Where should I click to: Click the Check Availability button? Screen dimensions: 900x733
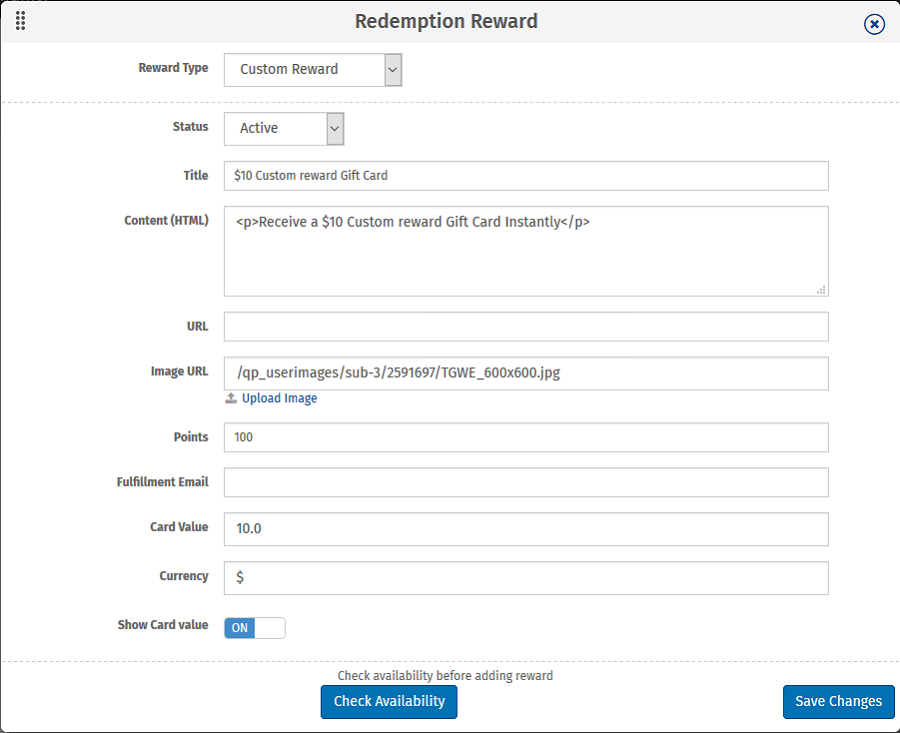click(x=388, y=701)
